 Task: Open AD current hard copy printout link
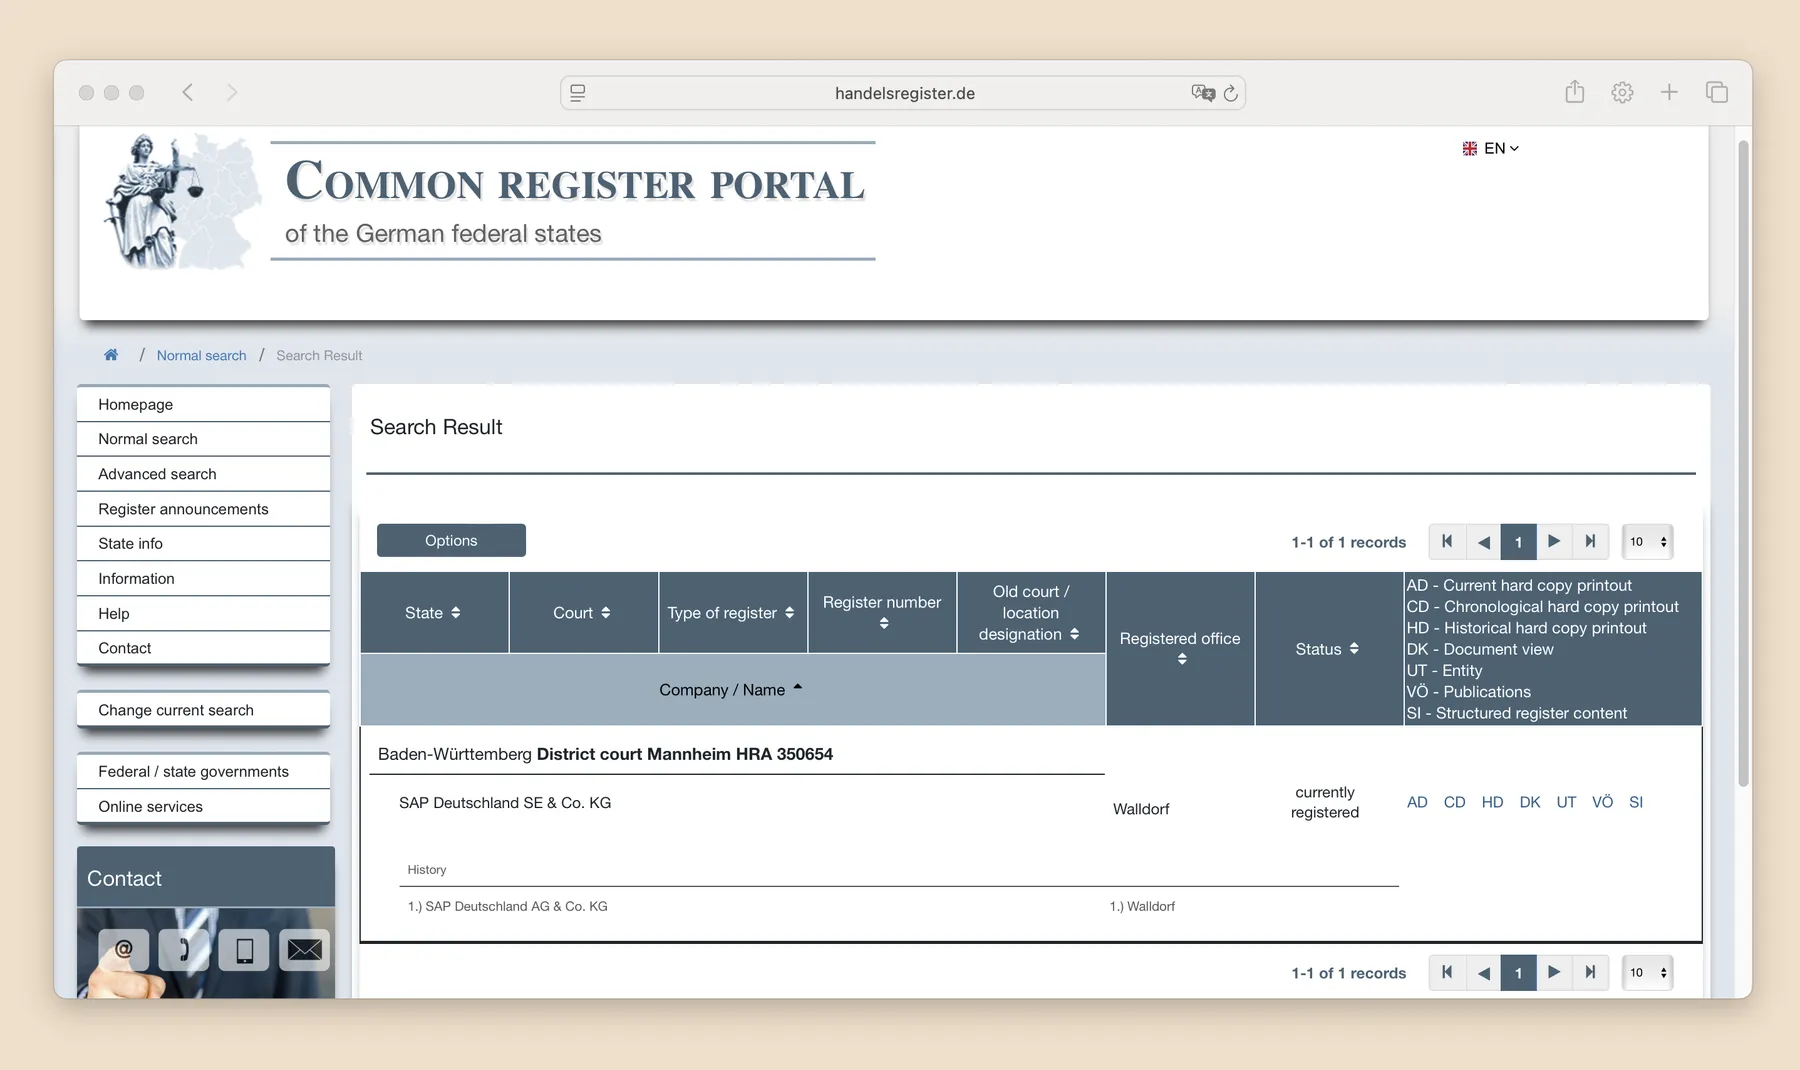(x=1417, y=802)
